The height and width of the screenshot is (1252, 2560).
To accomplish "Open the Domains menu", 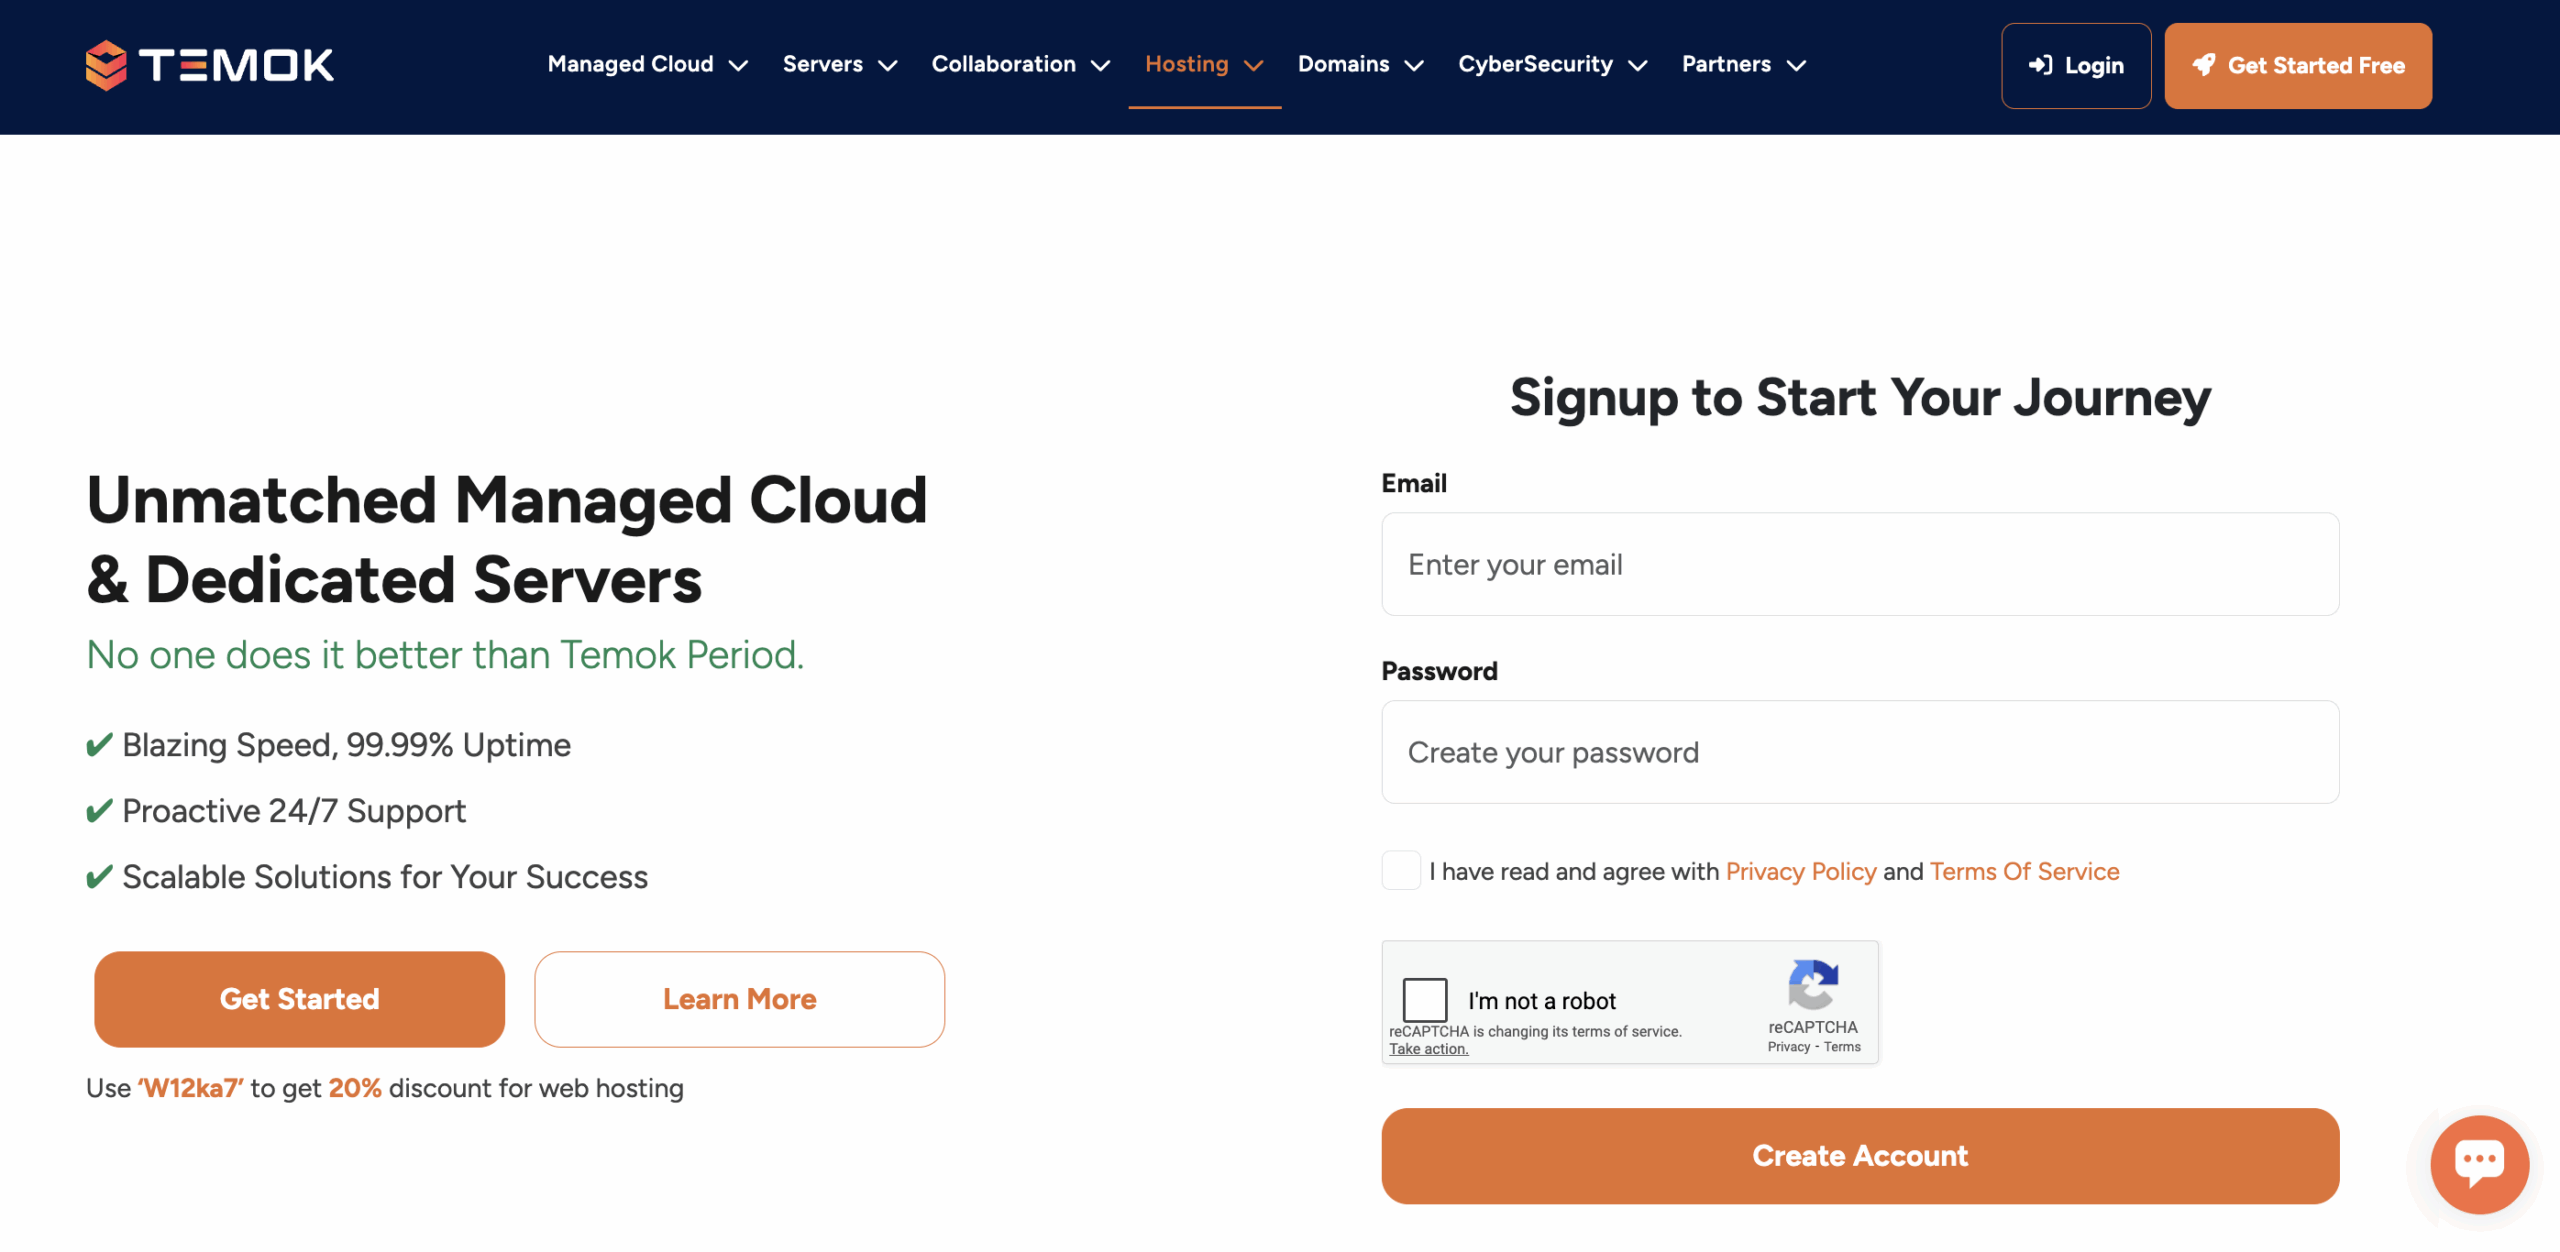I will 1343,64.
